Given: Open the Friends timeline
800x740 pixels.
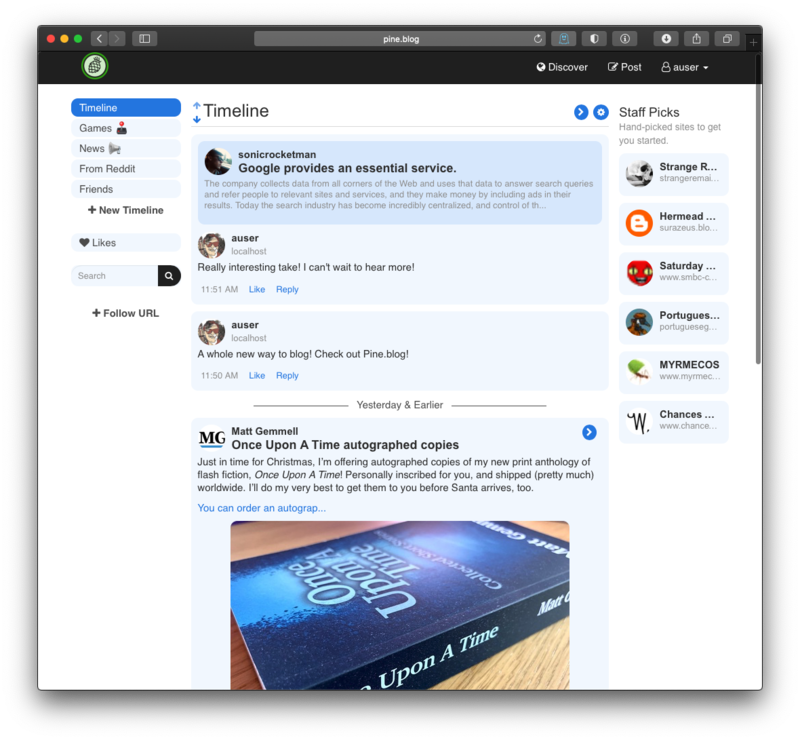Looking at the screenshot, I should pyautogui.click(x=126, y=189).
